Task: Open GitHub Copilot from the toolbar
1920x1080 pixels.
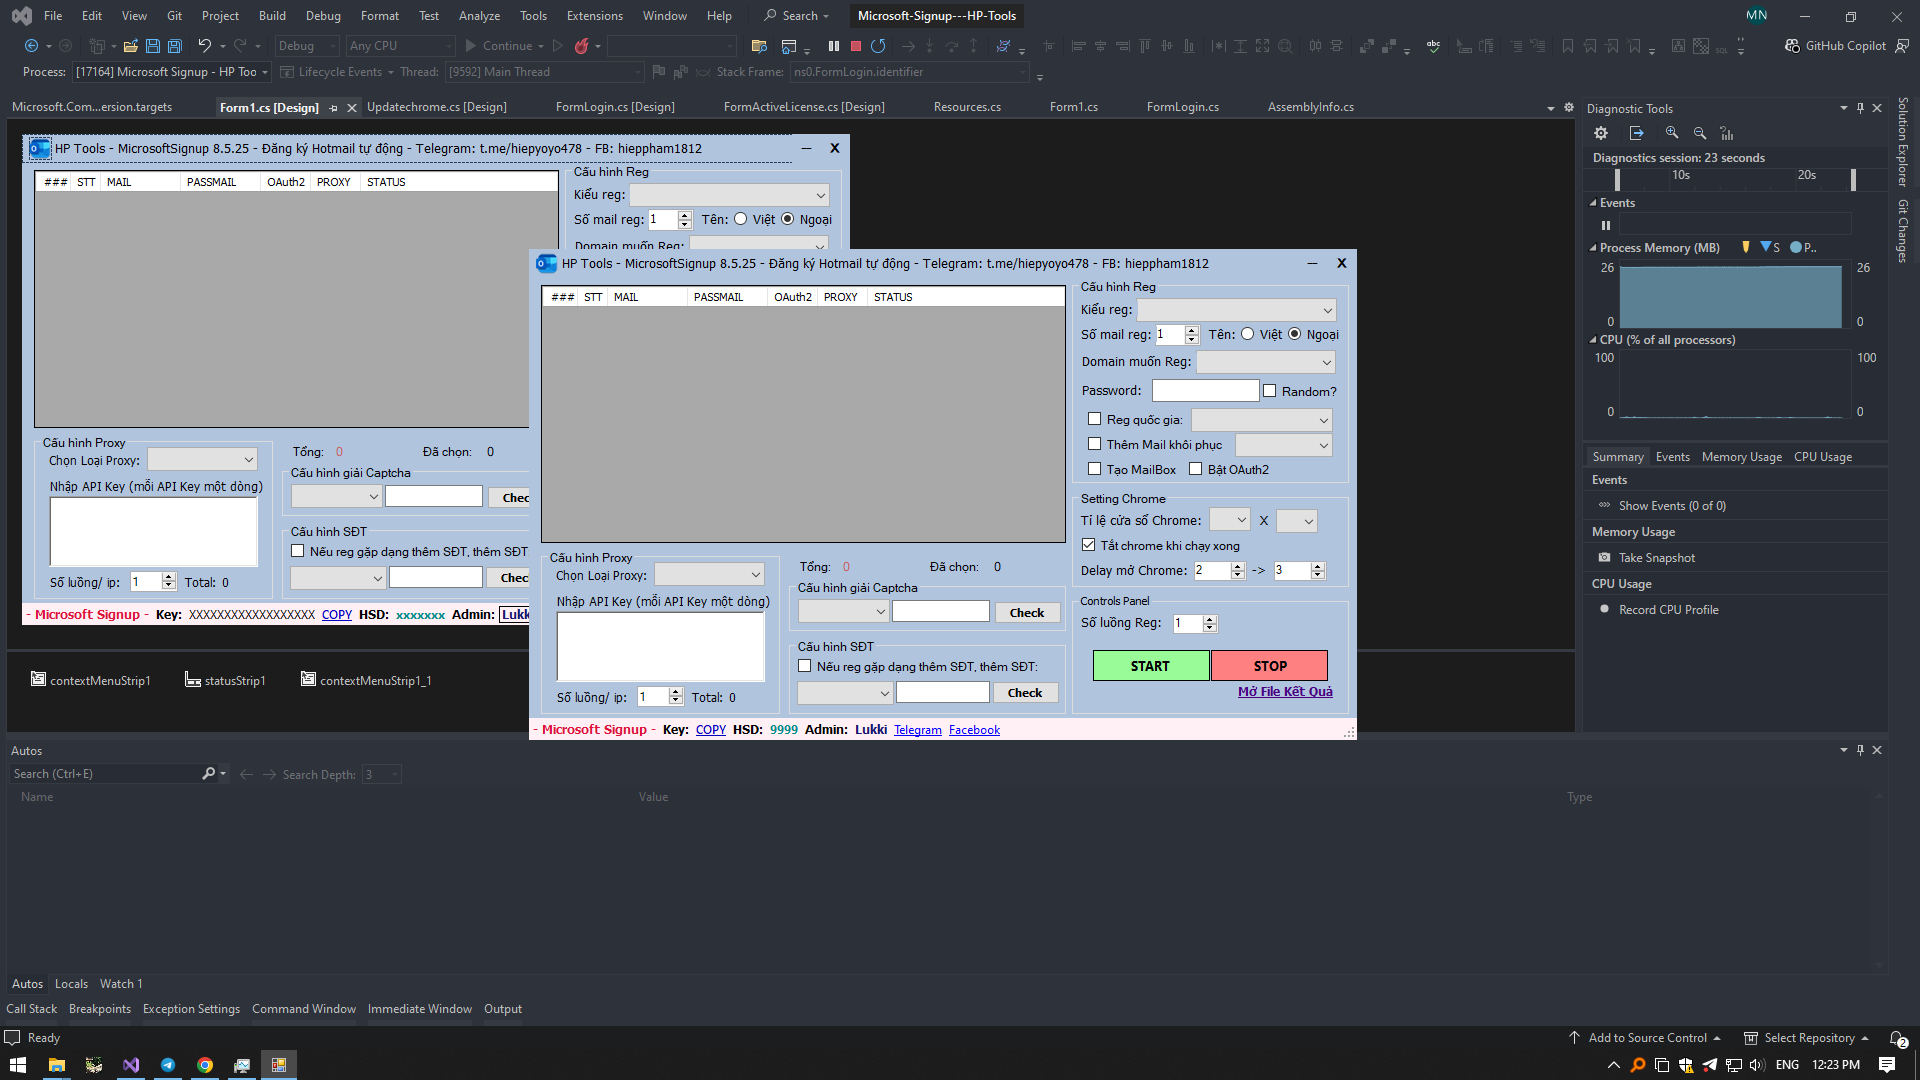Action: (1836, 46)
